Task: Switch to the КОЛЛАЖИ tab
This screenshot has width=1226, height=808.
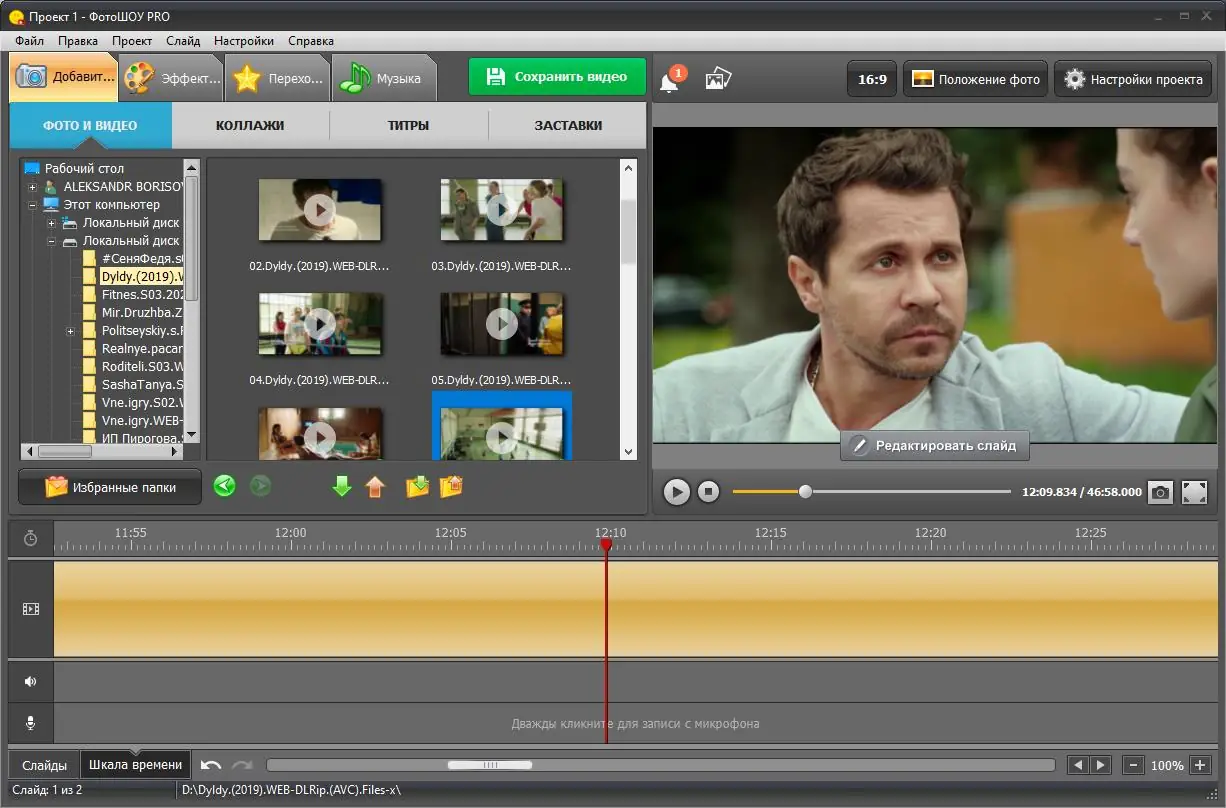Action: [250, 126]
